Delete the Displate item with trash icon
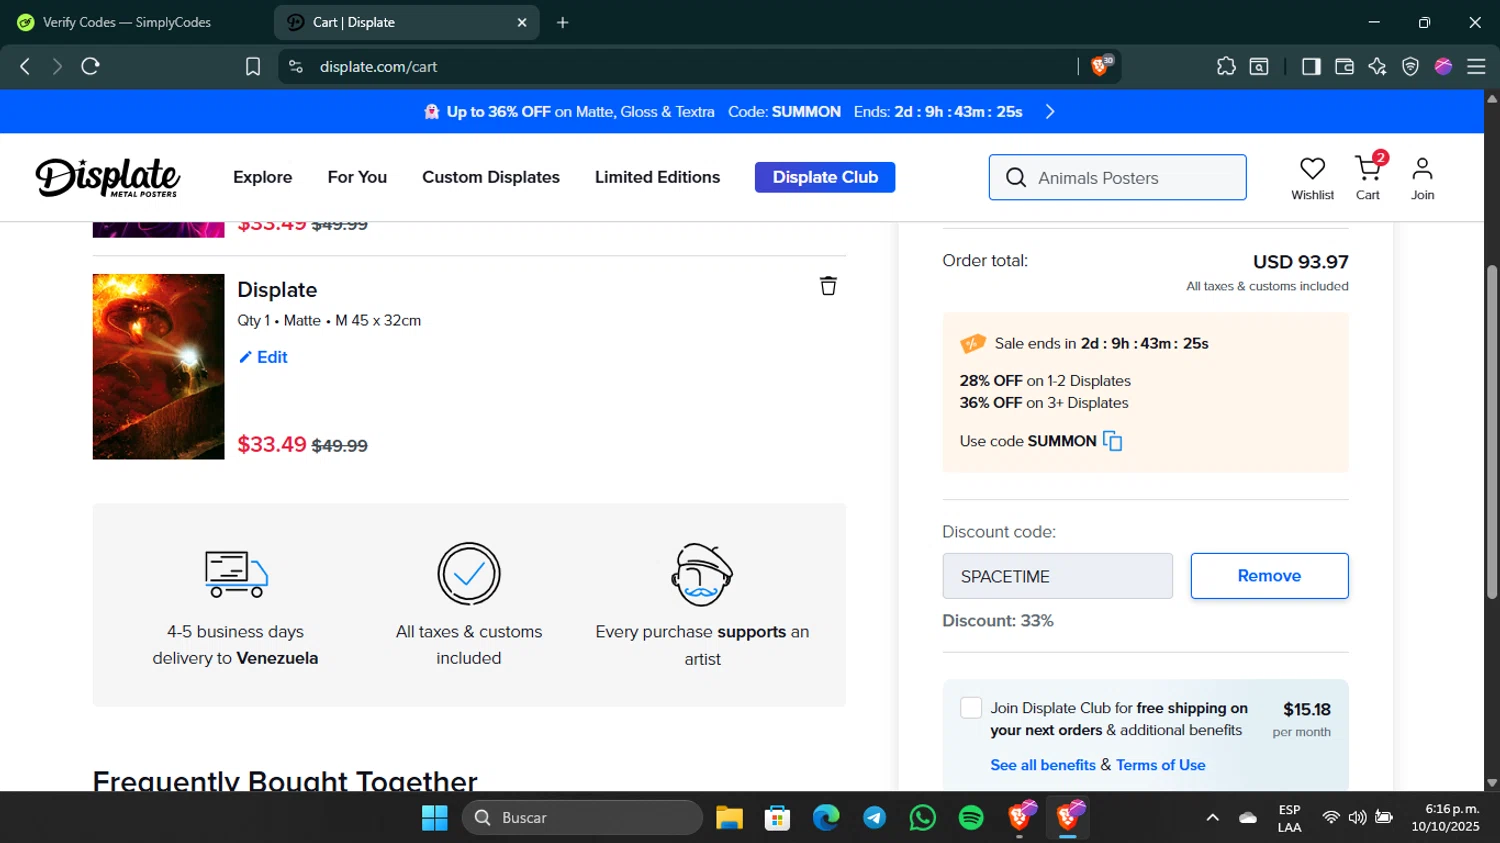Image resolution: width=1500 pixels, height=843 pixels. point(828,286)
